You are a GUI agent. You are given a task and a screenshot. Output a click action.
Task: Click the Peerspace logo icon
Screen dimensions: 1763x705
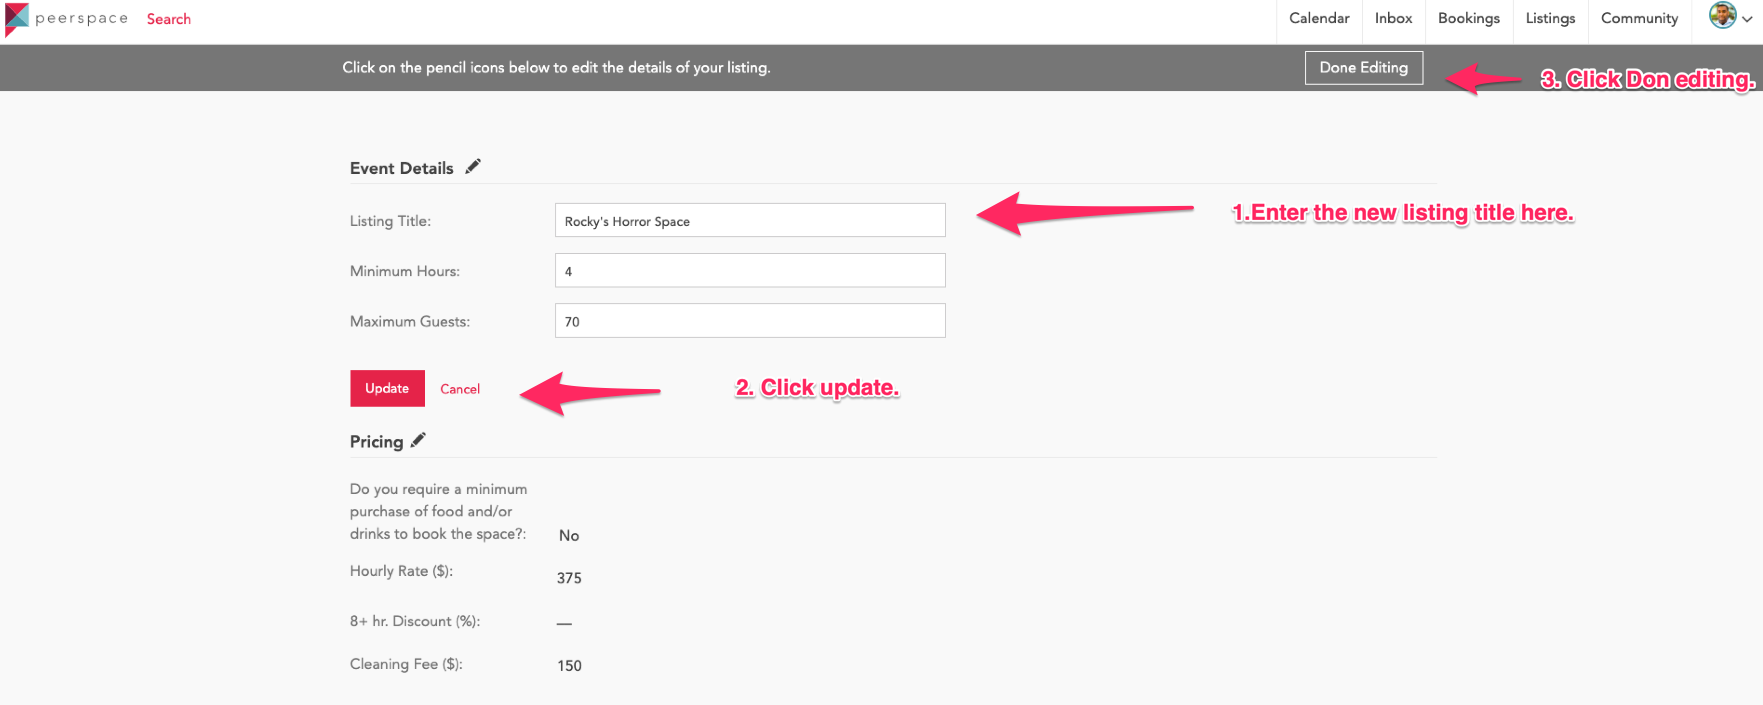point(16,19)
